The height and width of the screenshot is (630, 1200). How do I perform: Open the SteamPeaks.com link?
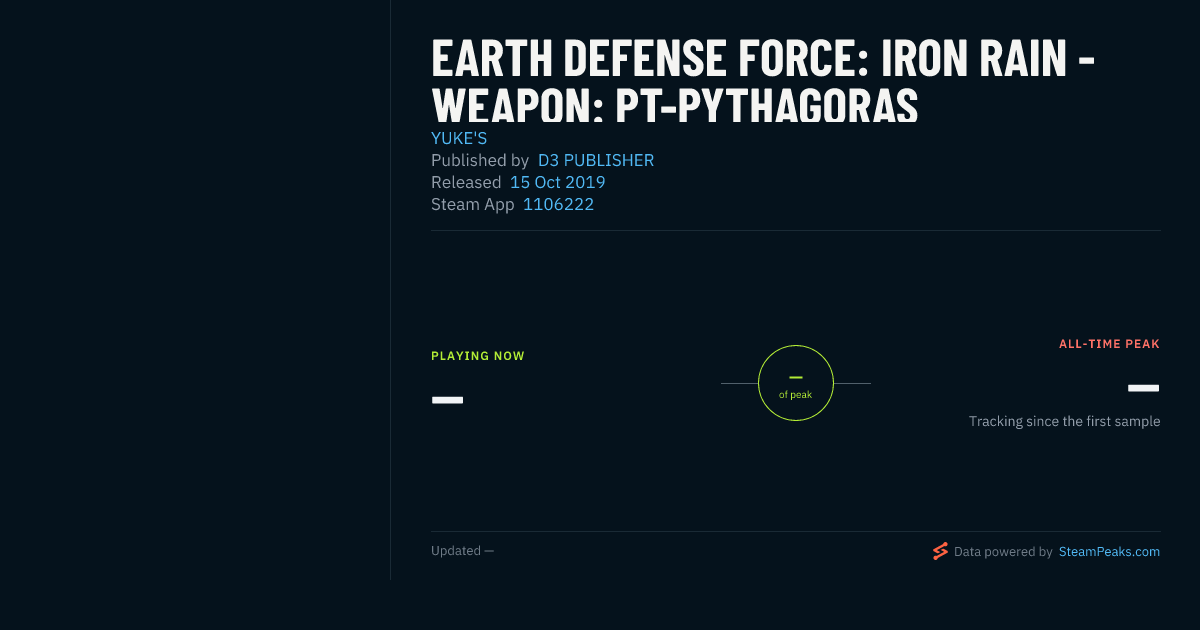pos(1109,551)
